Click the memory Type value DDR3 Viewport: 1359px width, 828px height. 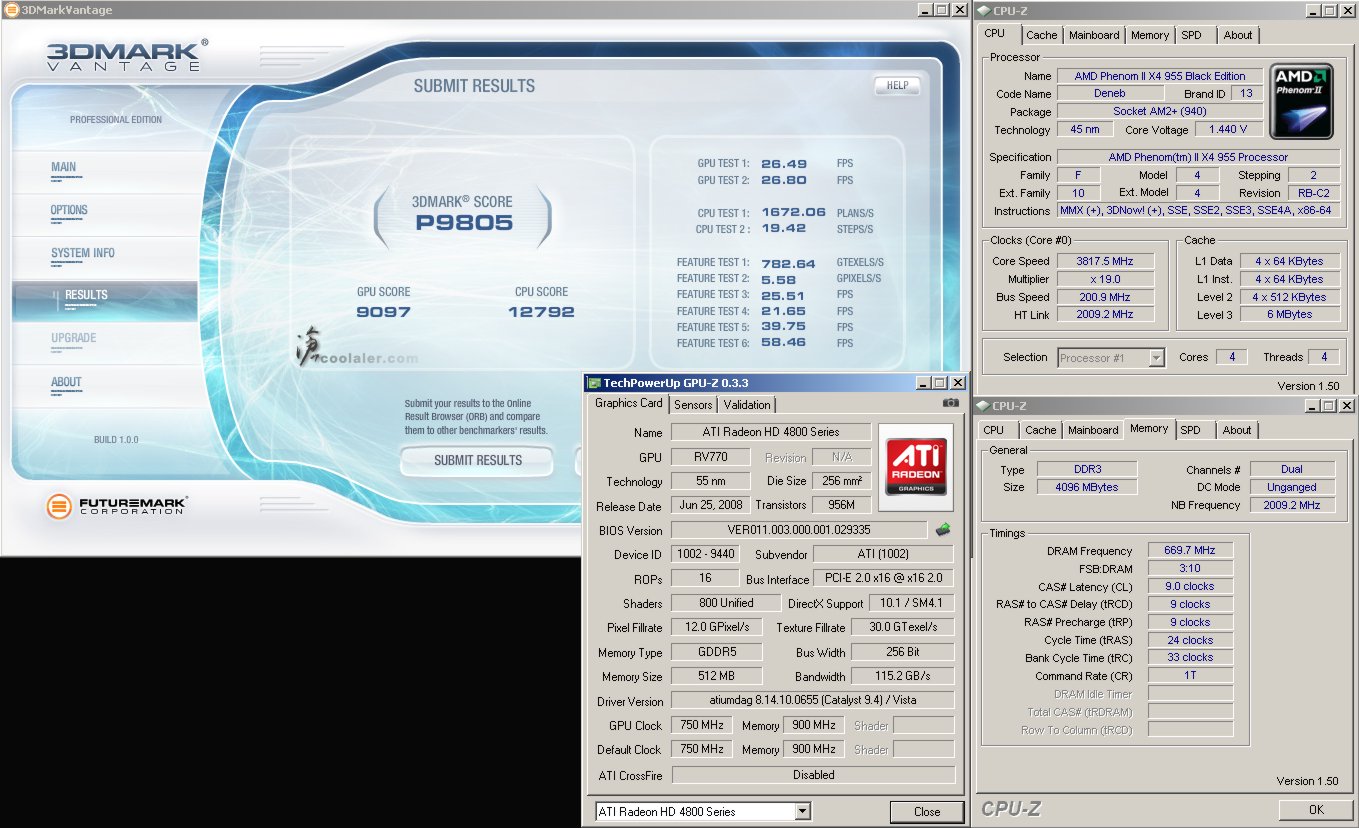point(1086,469)
